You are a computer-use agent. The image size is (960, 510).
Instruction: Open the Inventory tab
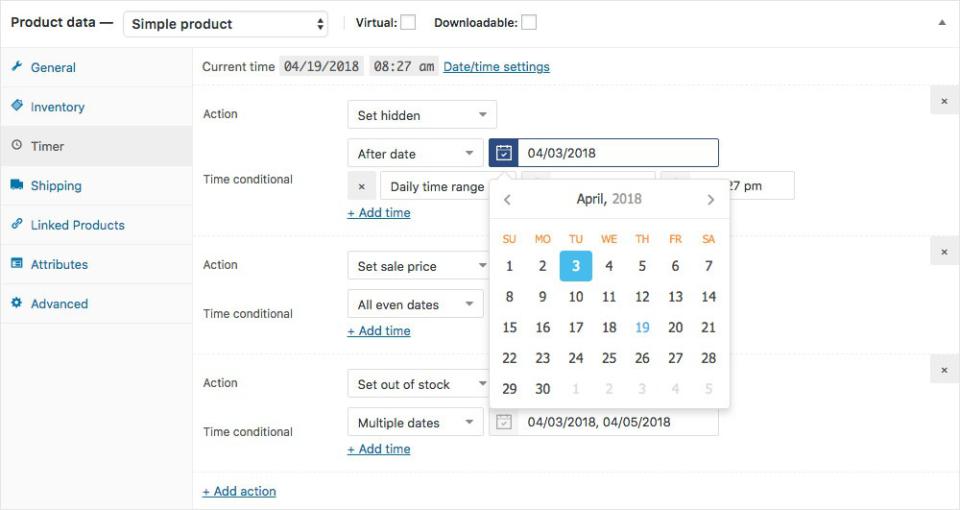pos(57,107)
